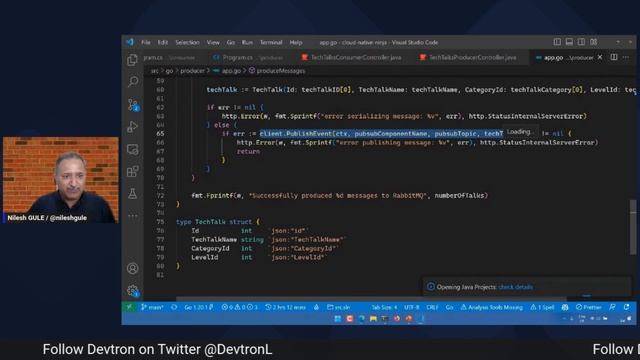
Task: Open remote window indicator in status bar
Action: pos(129,307)
